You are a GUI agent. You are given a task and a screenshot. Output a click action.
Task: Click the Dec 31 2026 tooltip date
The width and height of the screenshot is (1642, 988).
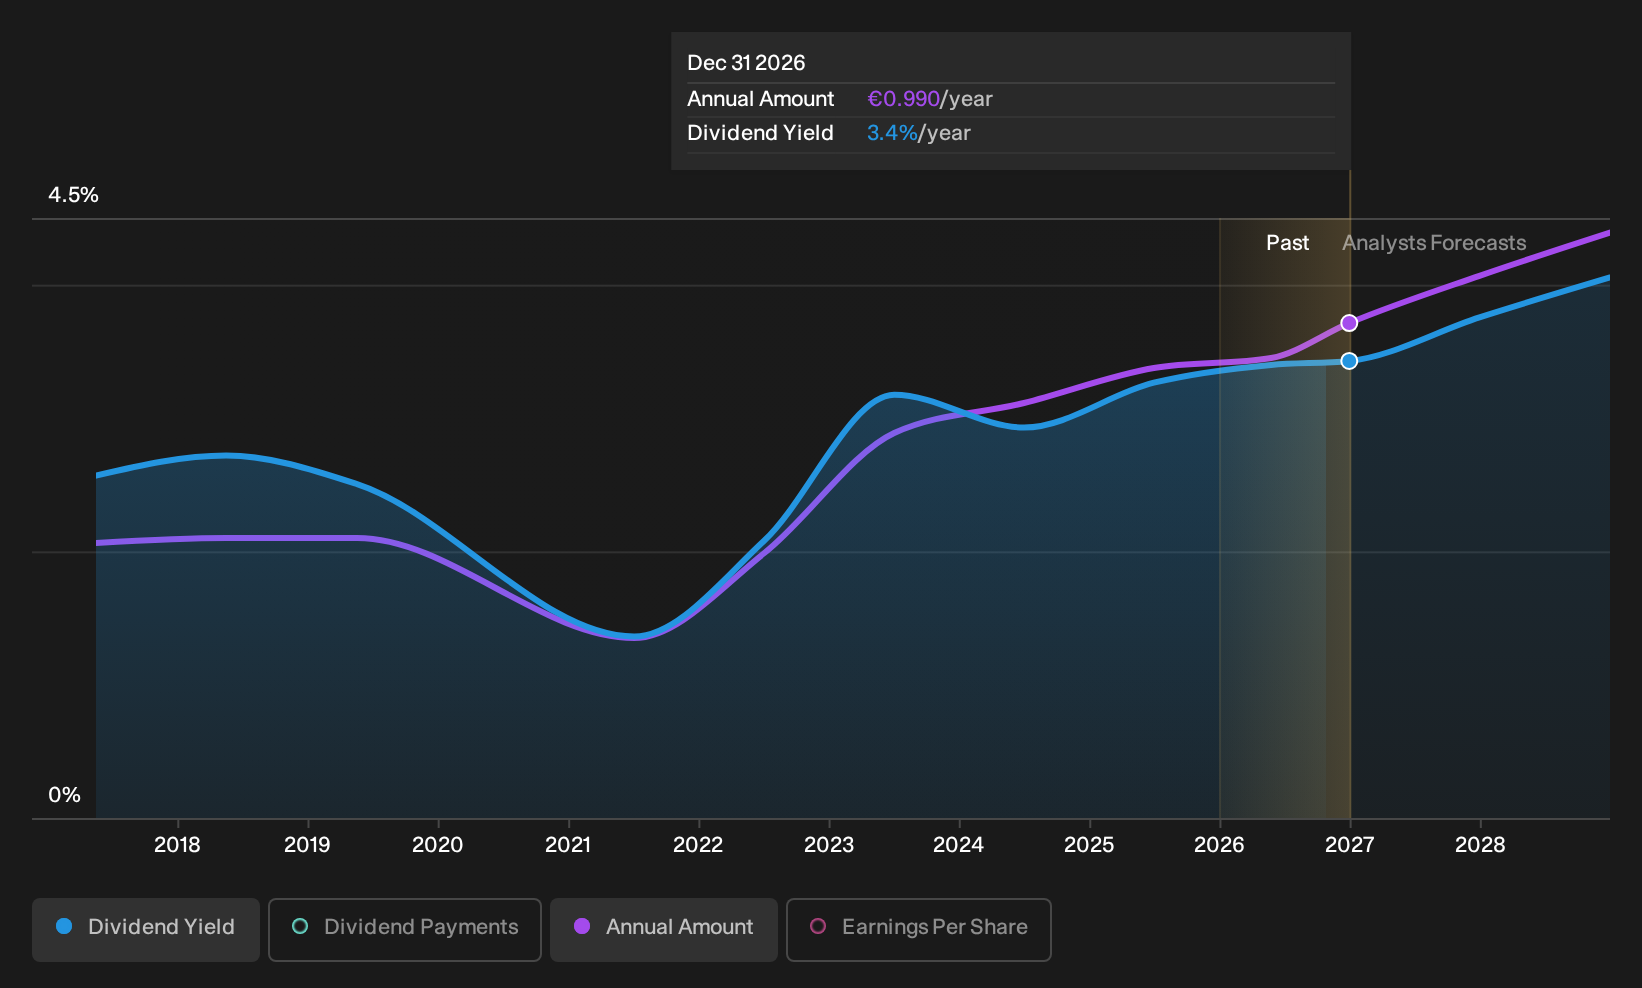click(746, 63)
